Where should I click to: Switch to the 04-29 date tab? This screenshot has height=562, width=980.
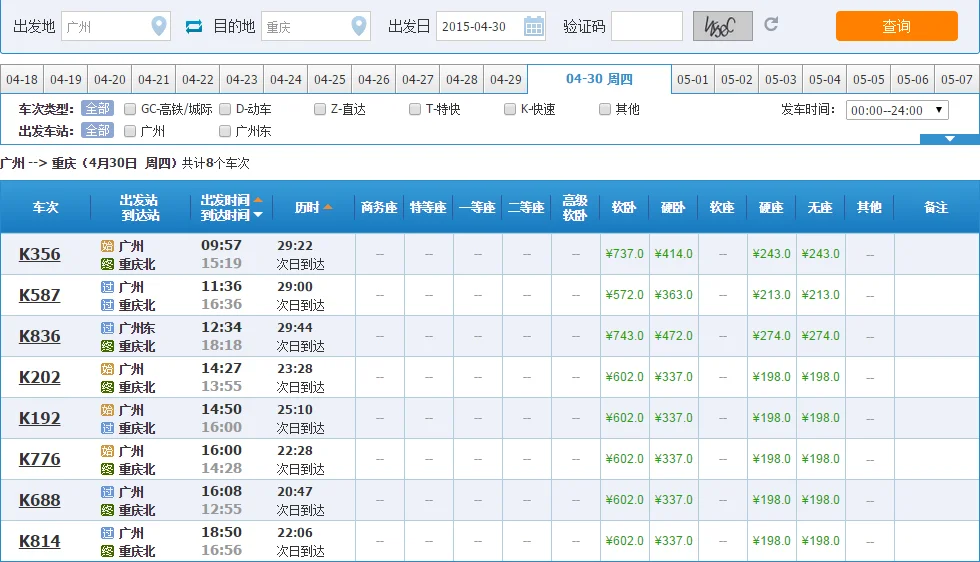(x=506, y=79)
